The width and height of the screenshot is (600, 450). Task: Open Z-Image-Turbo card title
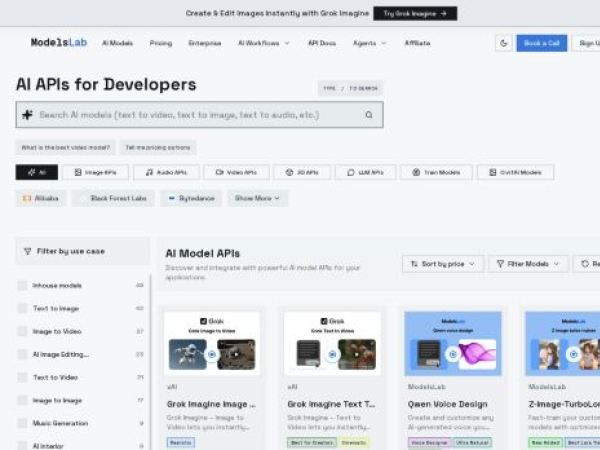coord(564,404)
